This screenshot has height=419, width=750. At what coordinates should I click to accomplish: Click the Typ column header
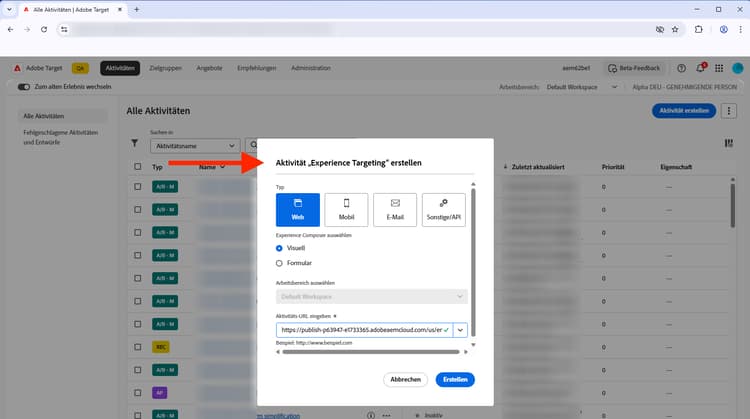coord(157,167)
